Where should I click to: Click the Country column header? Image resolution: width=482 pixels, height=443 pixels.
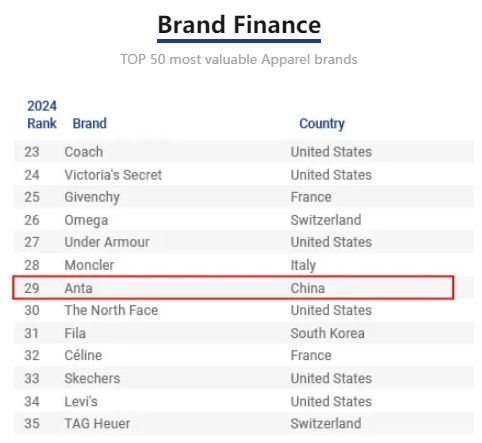pyautogui.click(x=322, y=124)
